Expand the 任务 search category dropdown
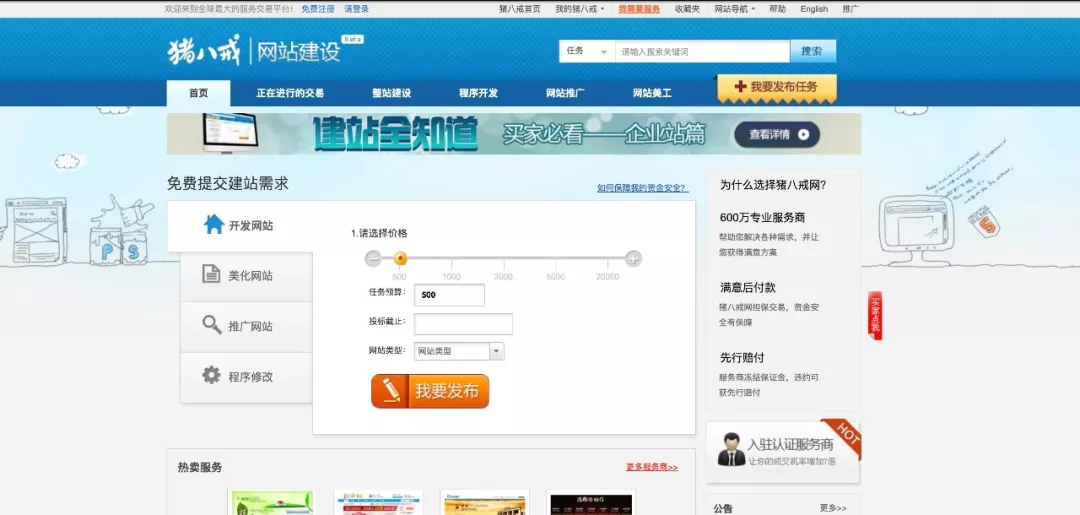The width and height of the screenshot is (1080, 515). click(x=586, y=51)
